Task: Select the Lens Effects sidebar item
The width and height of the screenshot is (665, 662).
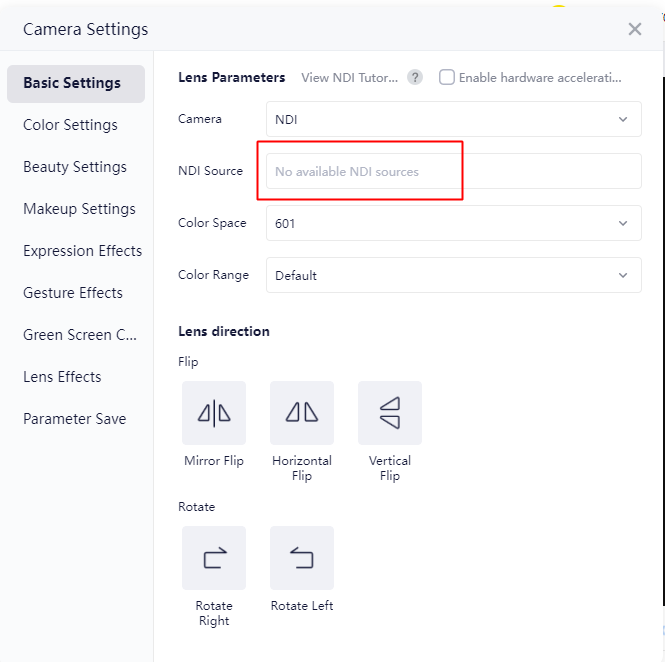Action: (x=62, y=377)
